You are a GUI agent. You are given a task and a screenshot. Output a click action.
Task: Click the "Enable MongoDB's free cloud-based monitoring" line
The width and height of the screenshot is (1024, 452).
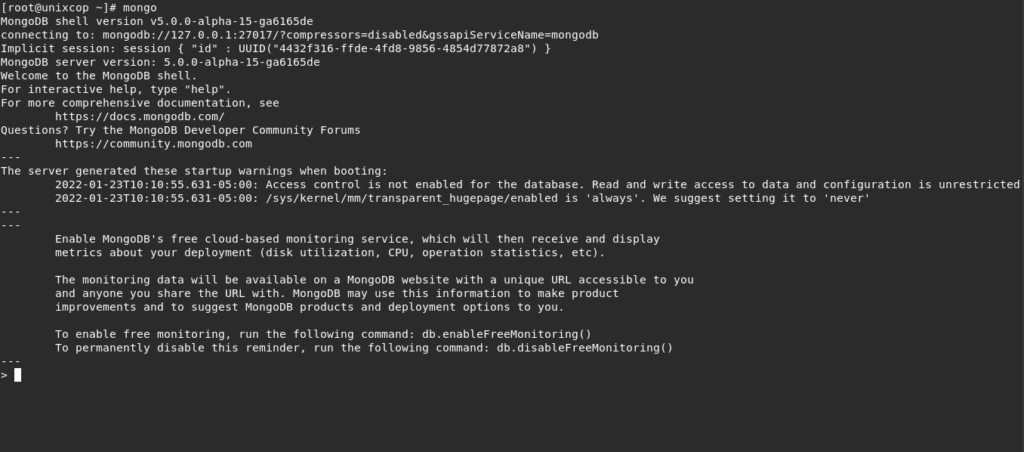357,239
